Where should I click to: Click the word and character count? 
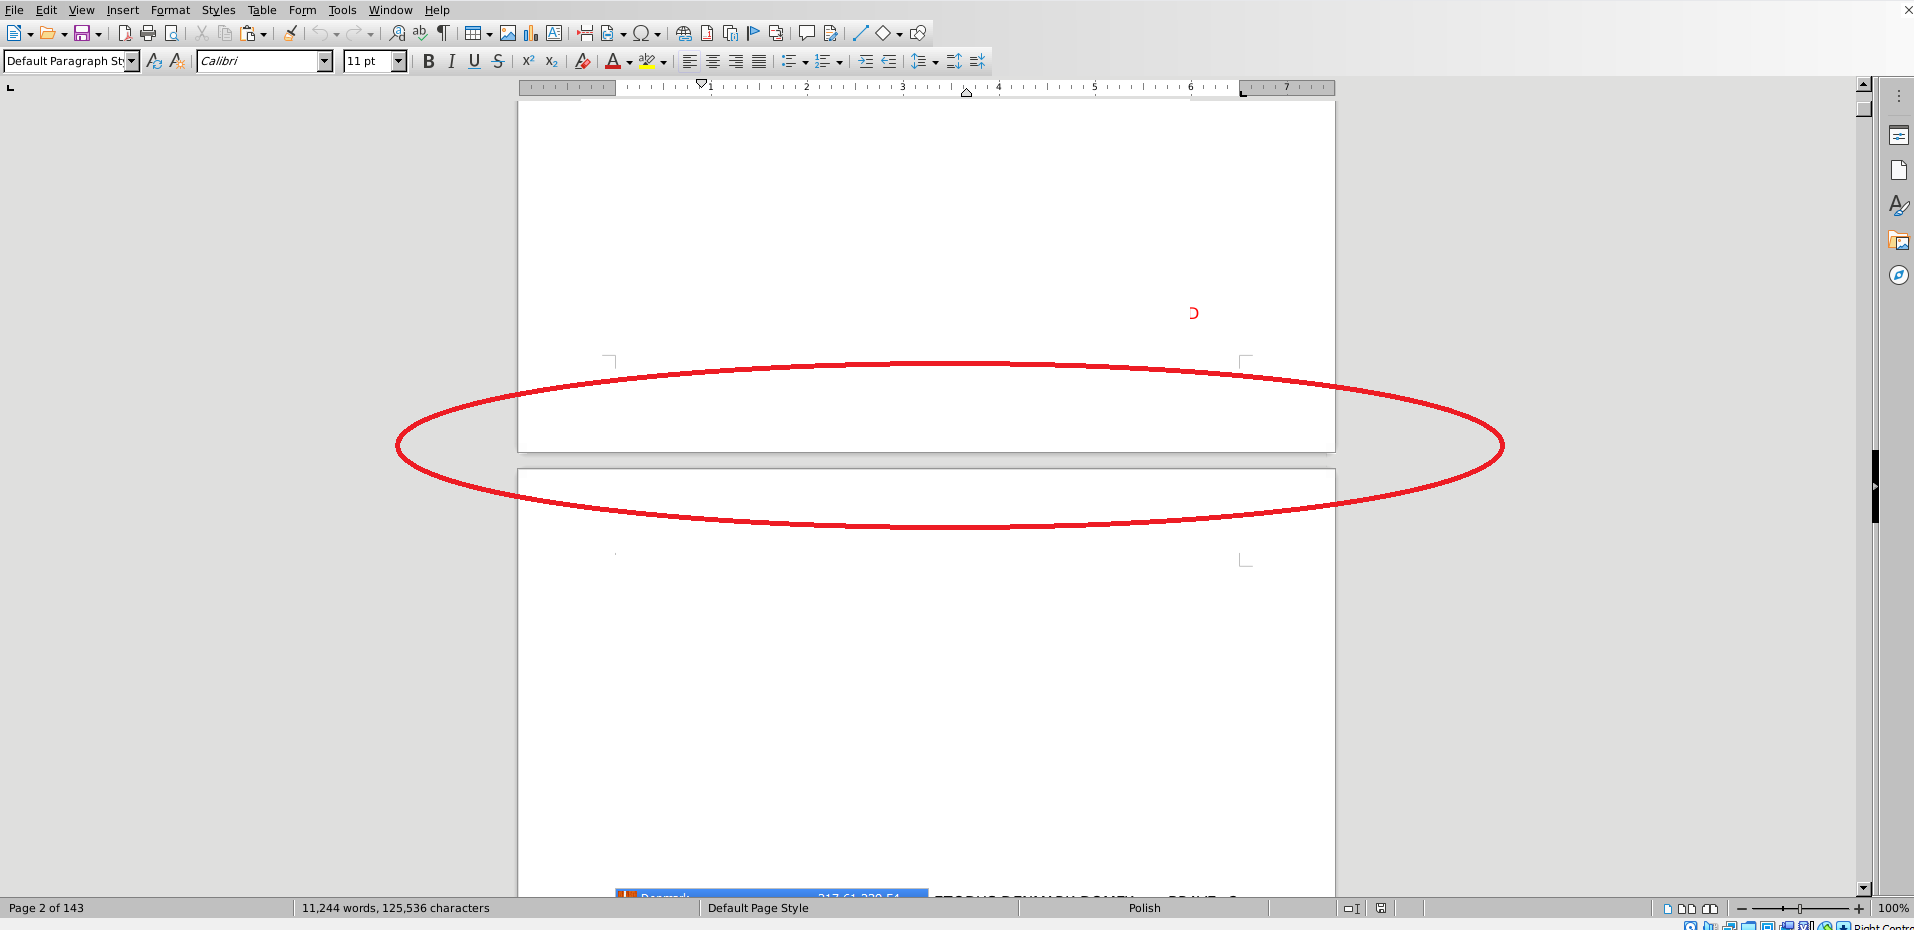(396, 908)
